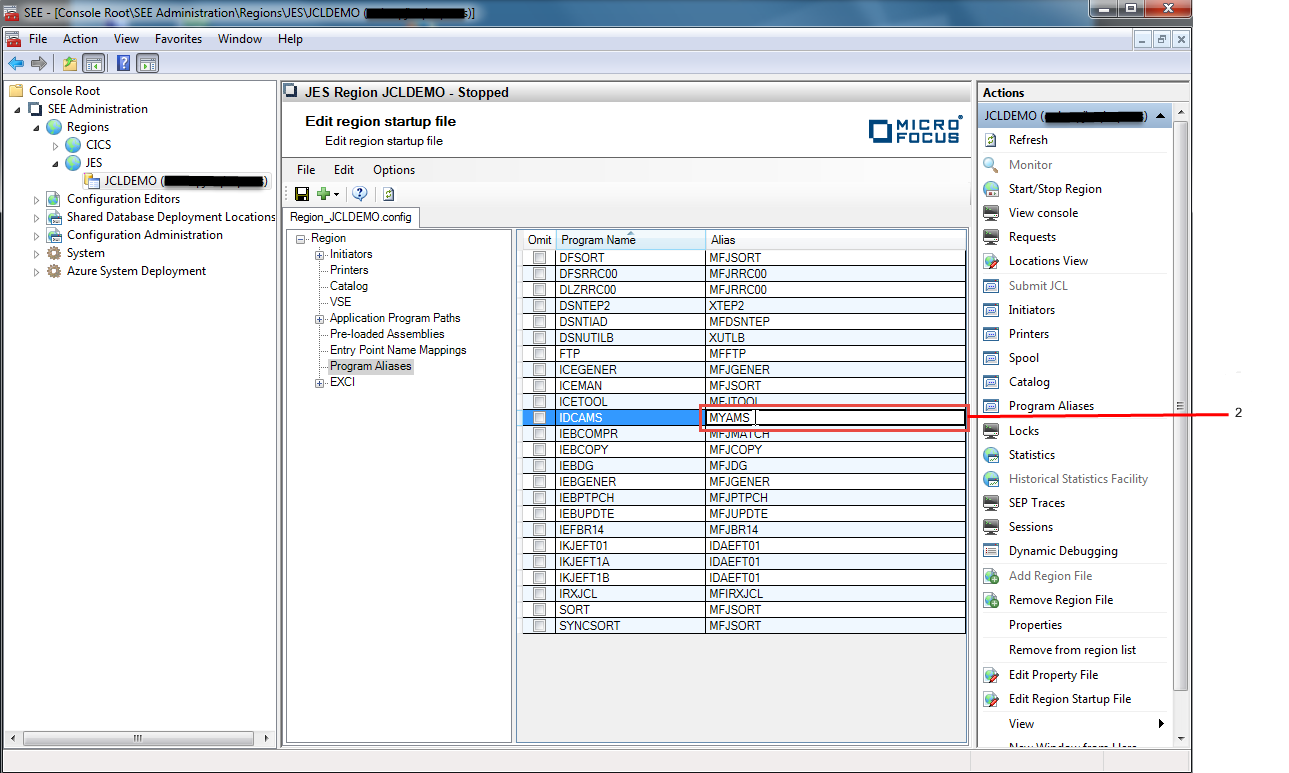Click Start/Stop Region action icon

[x=991, y=189]
